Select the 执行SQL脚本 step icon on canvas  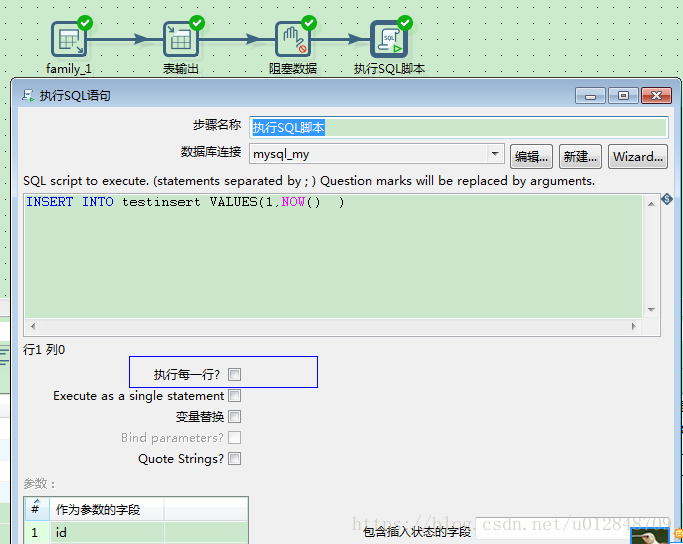click(x=389, y=40)
